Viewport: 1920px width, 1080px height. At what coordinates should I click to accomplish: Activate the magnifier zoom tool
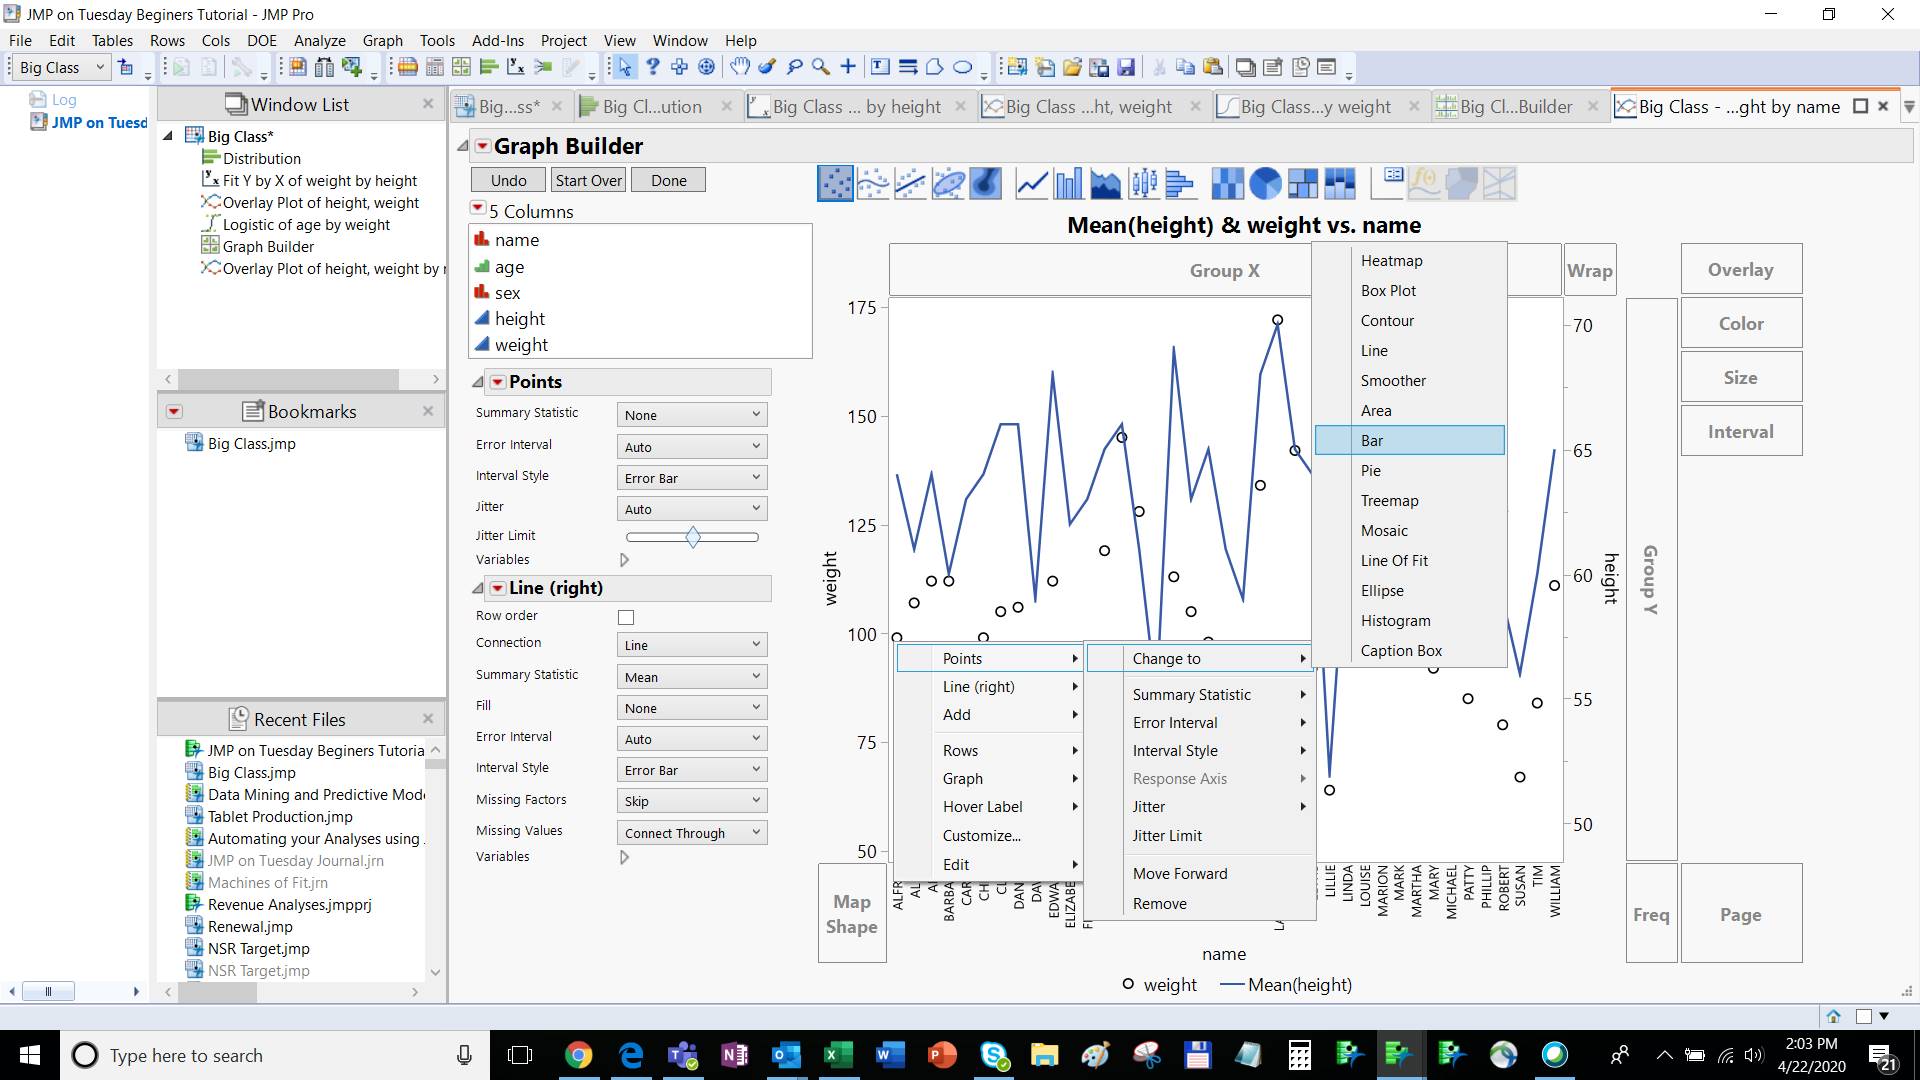click(x=821, y=68)
